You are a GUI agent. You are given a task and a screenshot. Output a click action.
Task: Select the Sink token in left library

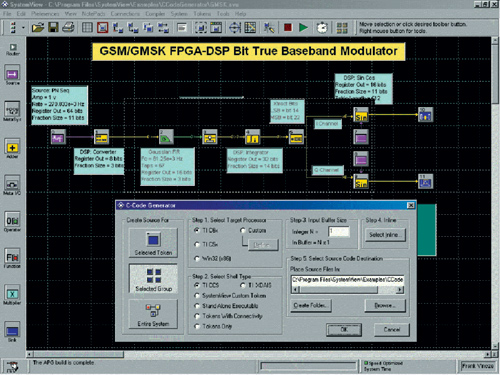click(12, 331)
